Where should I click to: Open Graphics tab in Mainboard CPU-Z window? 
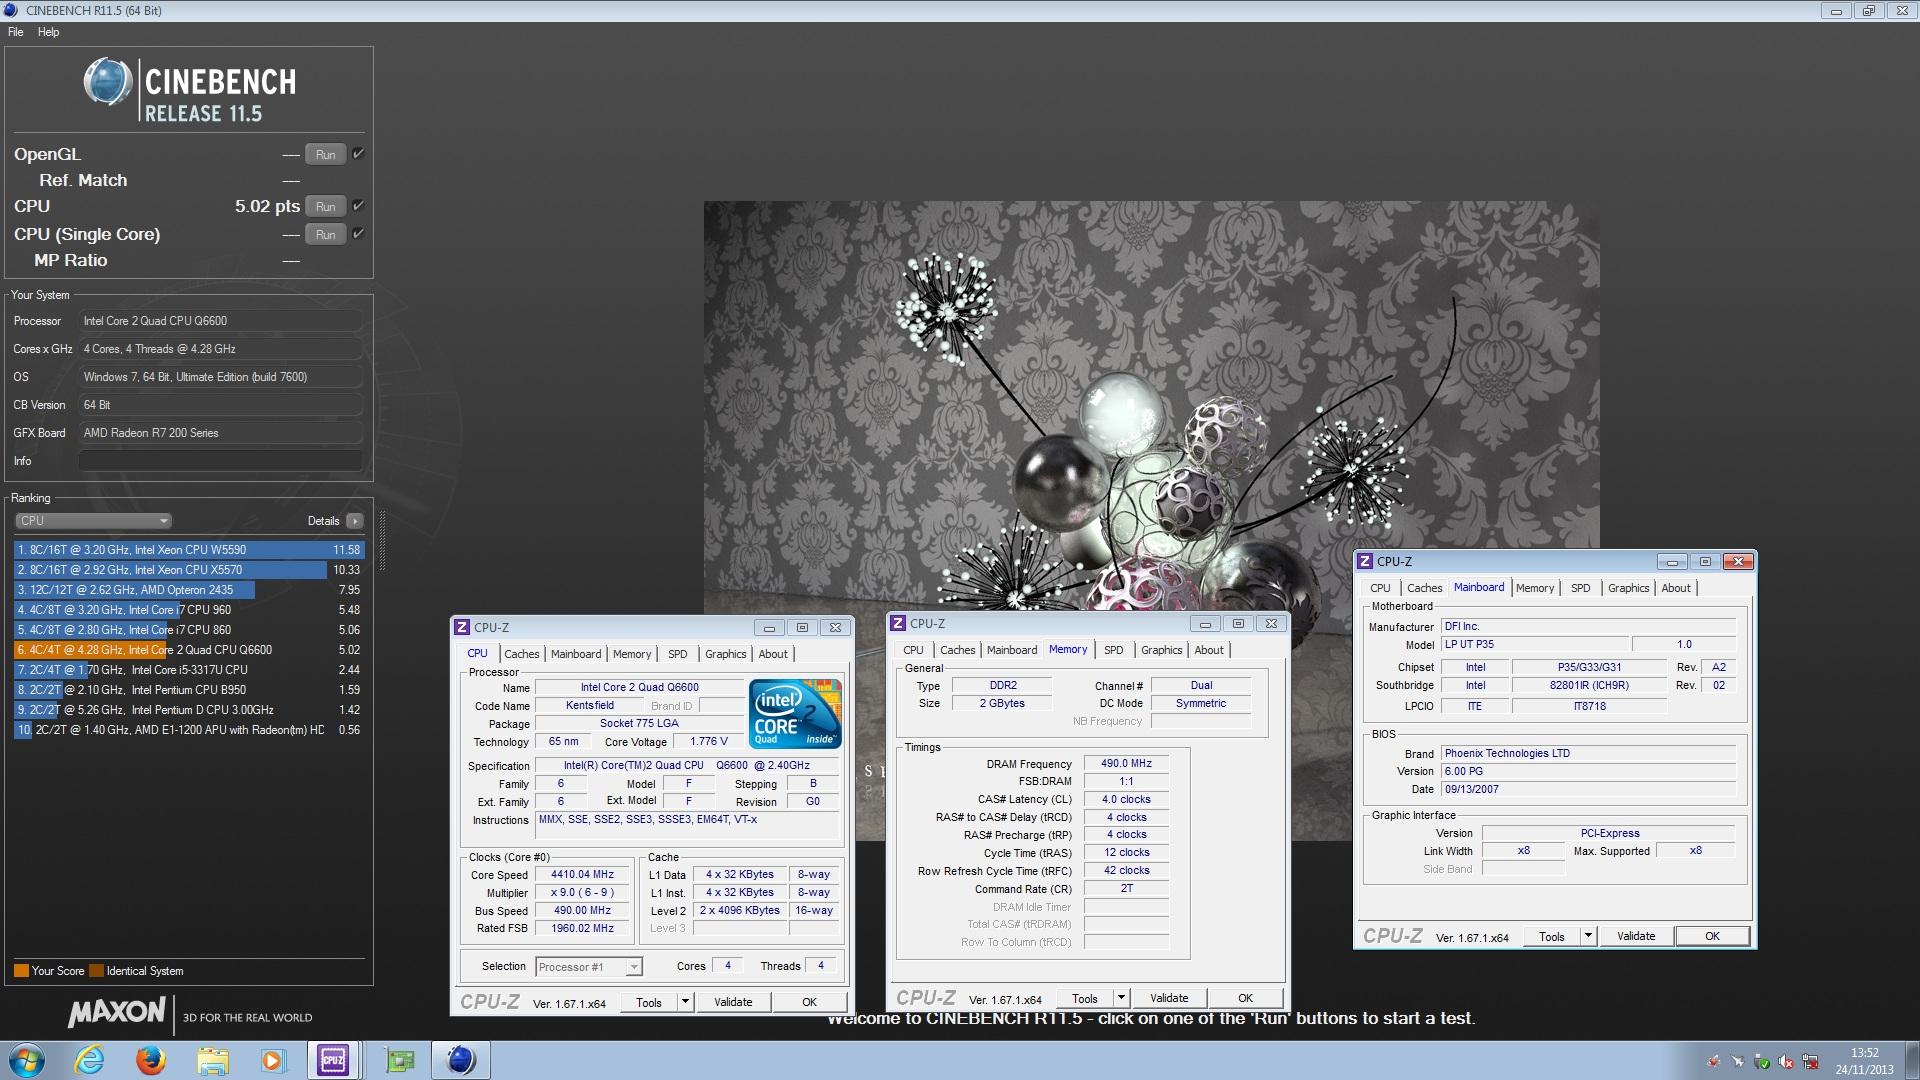point(1628,588)
